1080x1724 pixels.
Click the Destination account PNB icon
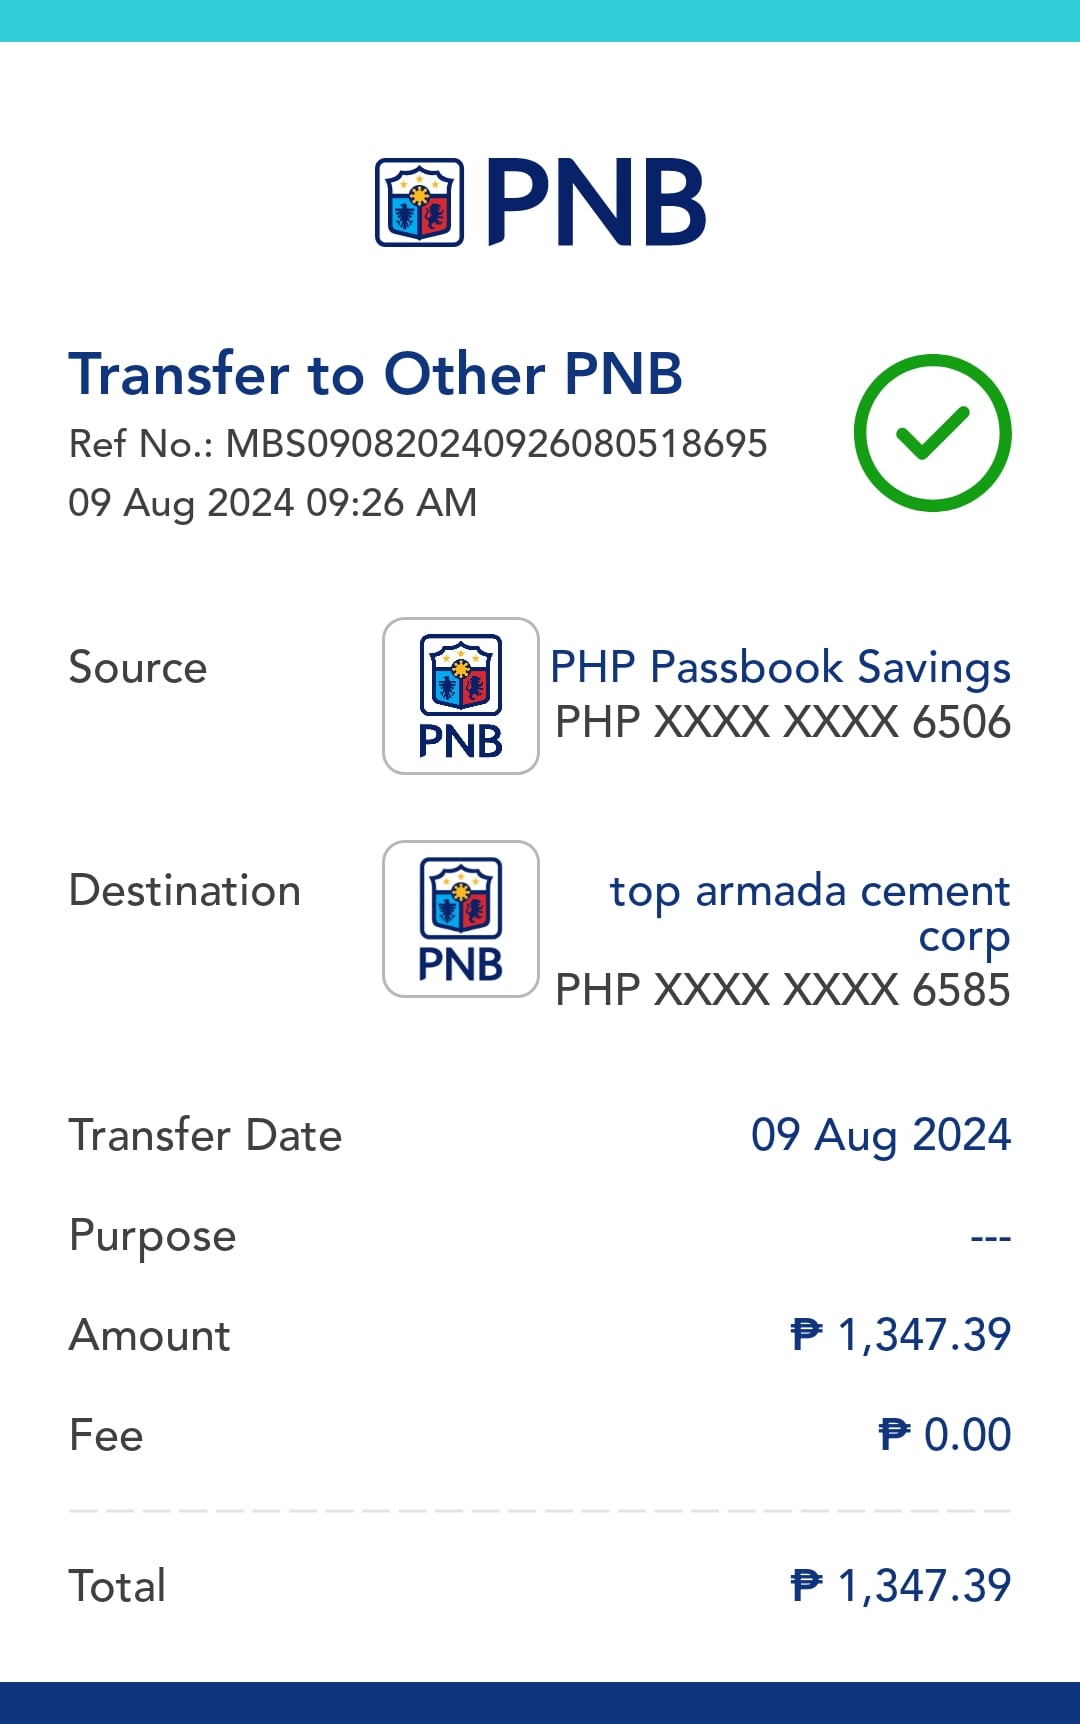coord(461,919)
